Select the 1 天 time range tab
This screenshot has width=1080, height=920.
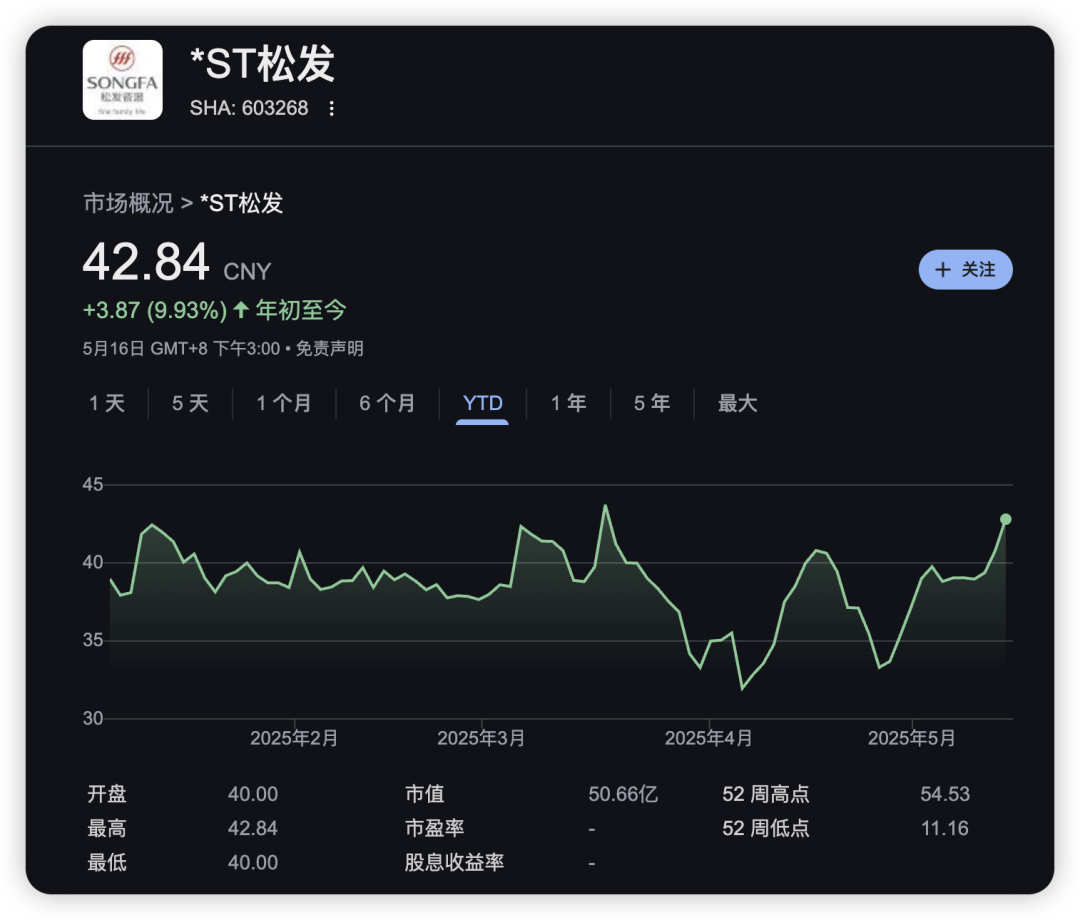(x=107, y=403)
